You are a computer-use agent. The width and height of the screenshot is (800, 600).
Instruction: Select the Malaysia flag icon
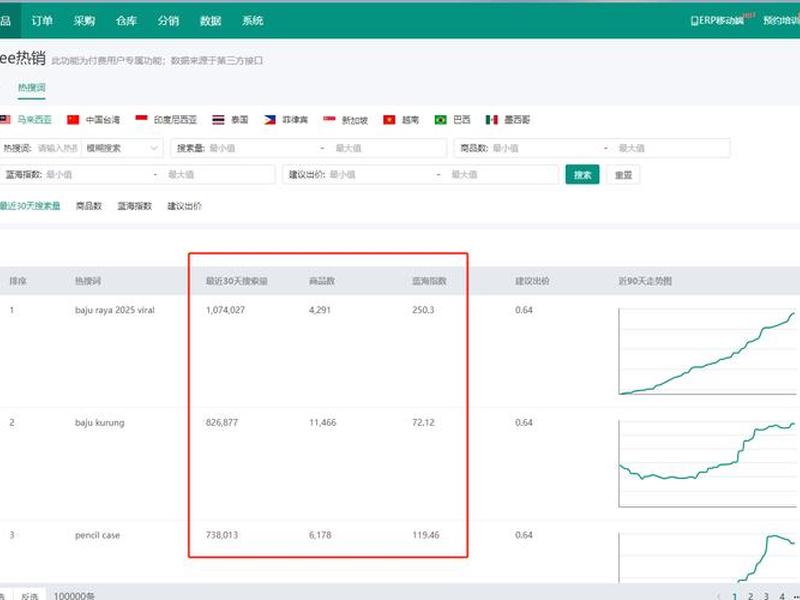pyautogui.click(x=5, y=119)
